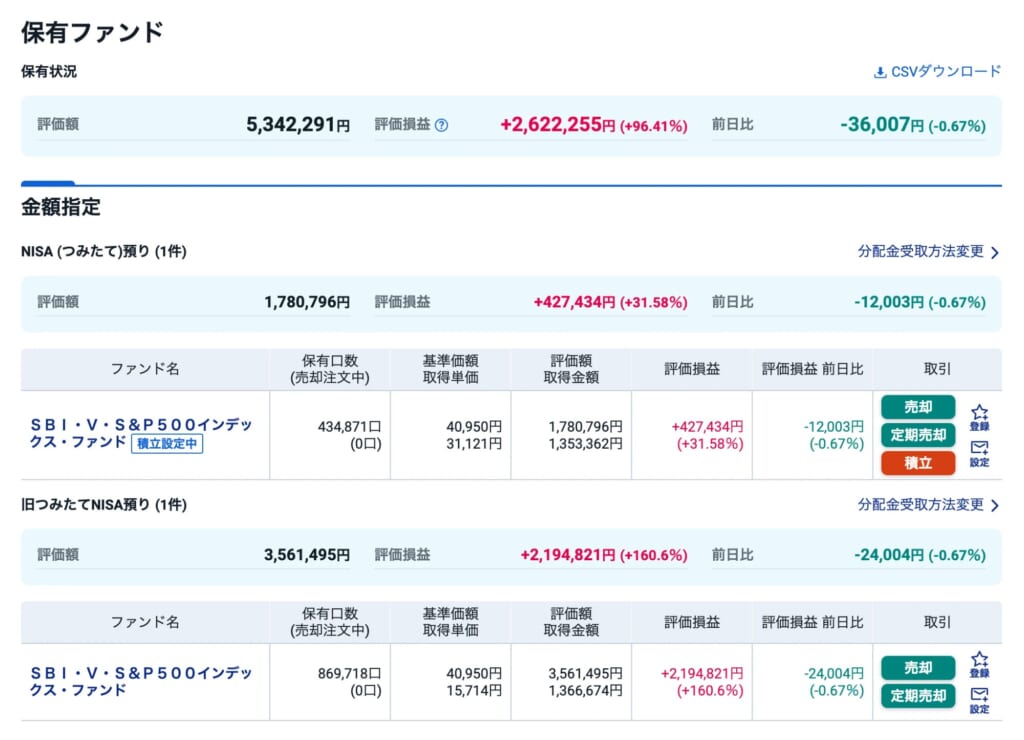Select acquisition amount 1,353,362円

point(585,444)
